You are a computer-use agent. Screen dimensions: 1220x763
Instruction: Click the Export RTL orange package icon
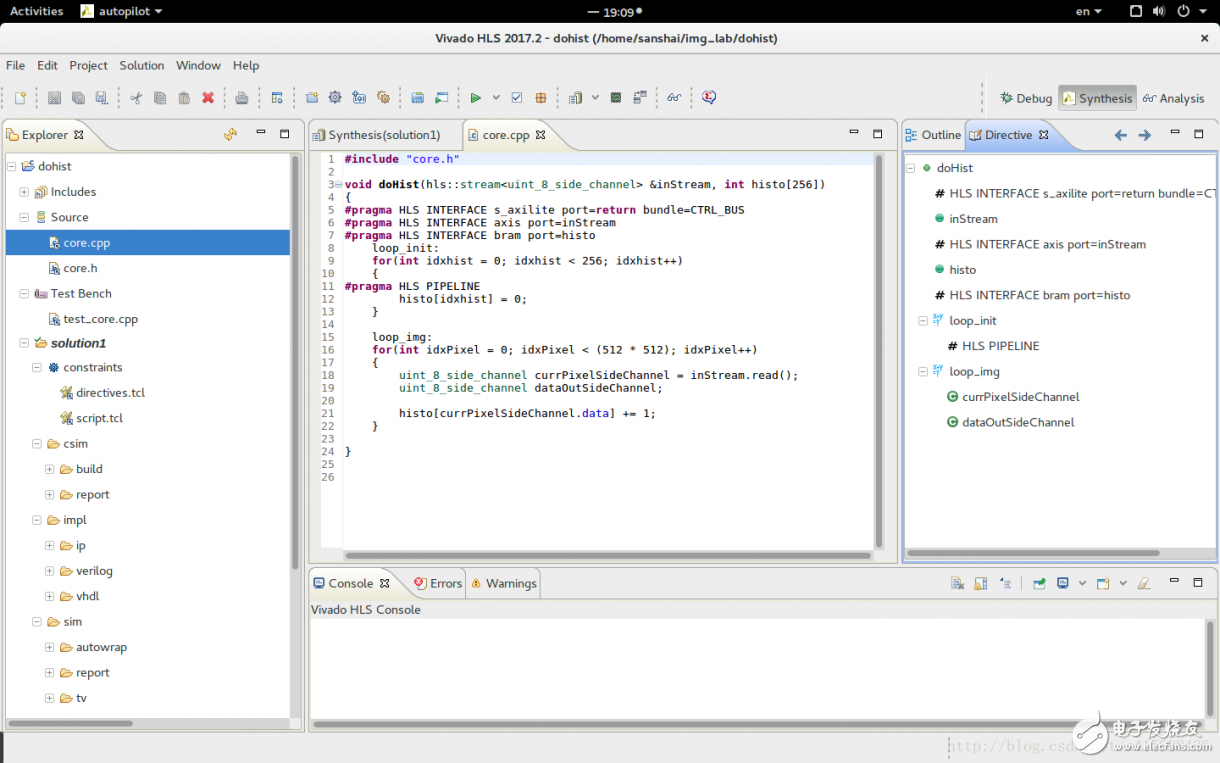[x=541, y=98]
